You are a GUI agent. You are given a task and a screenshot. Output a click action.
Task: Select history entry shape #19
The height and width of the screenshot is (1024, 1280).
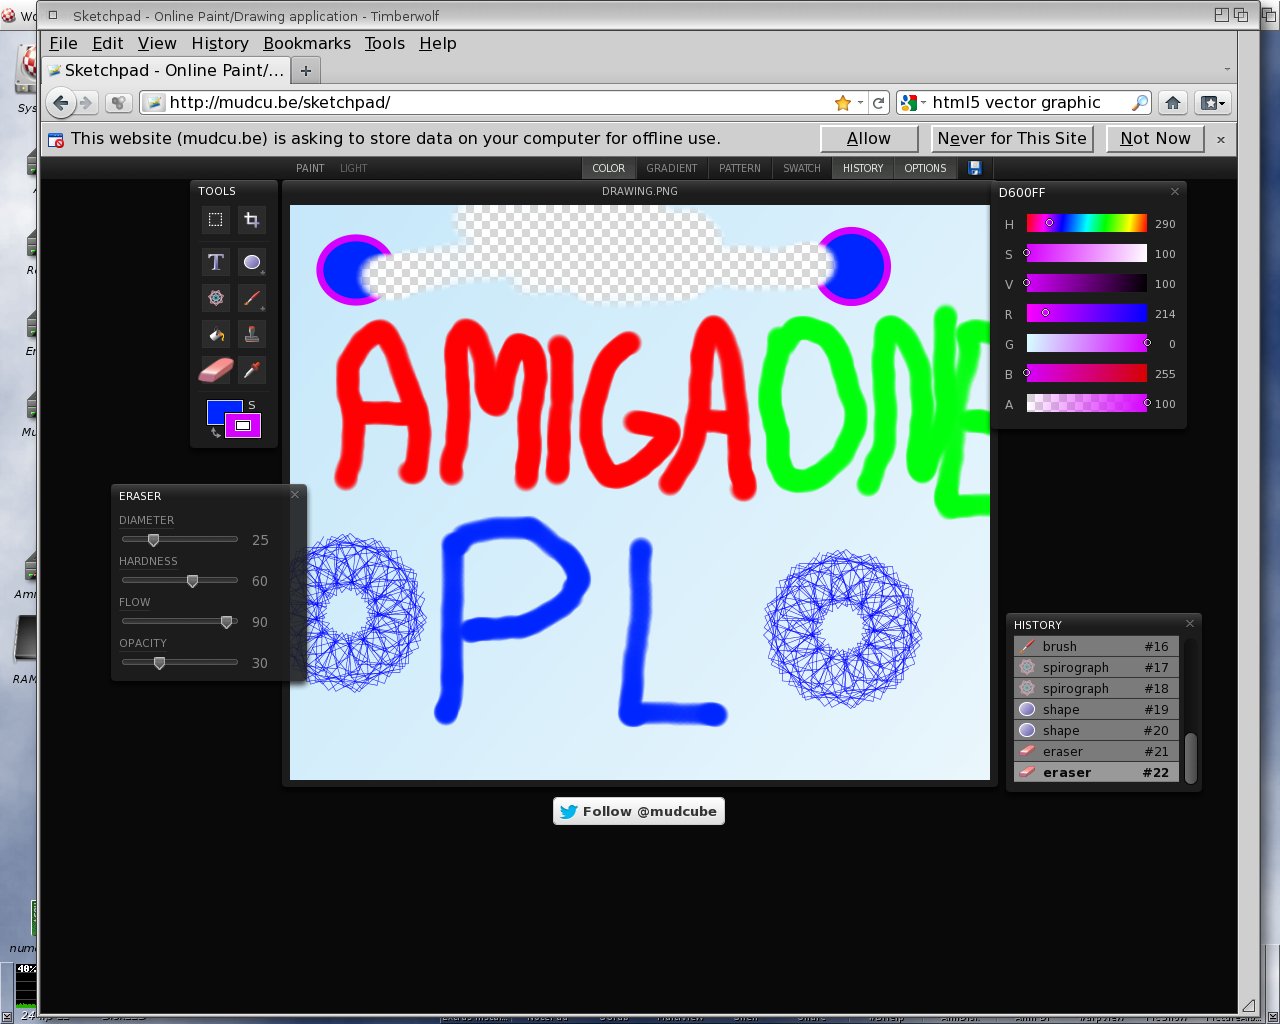tap(1096, 709)
